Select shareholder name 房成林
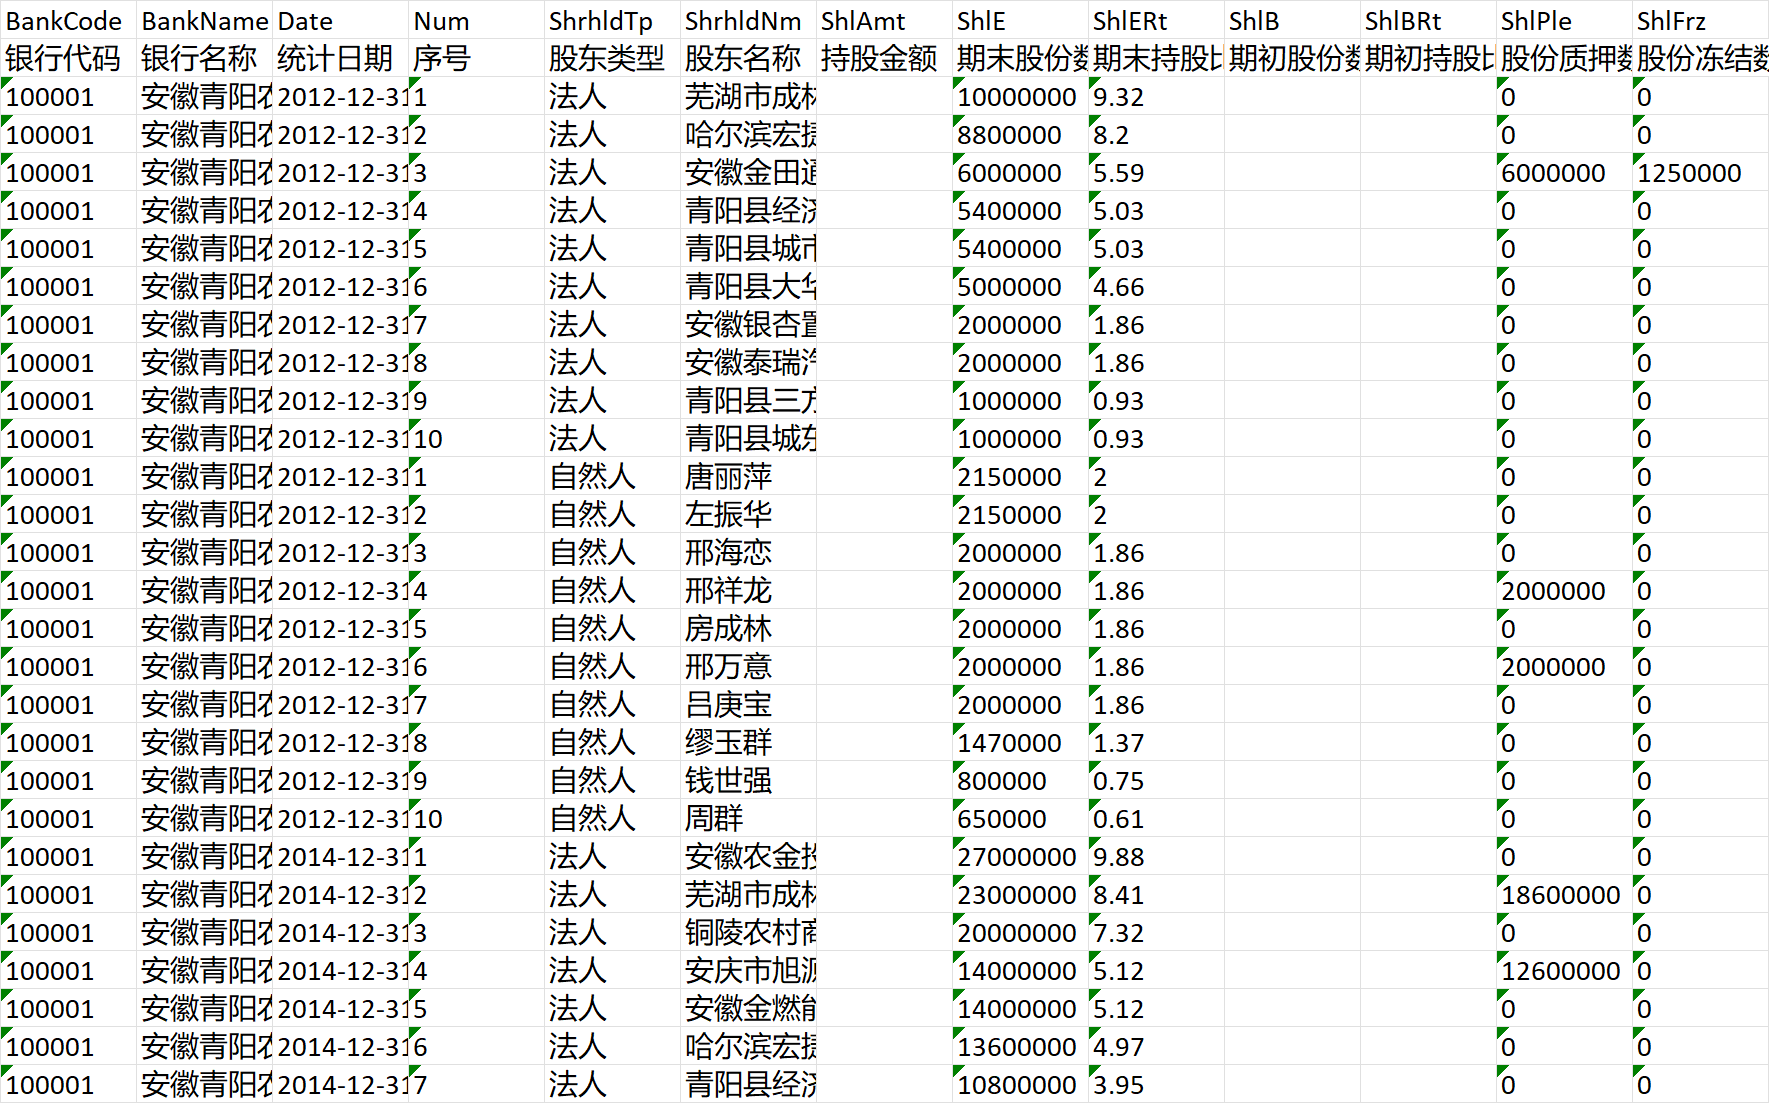The height and width of the screenshot is (1103, 1769). 748,628
